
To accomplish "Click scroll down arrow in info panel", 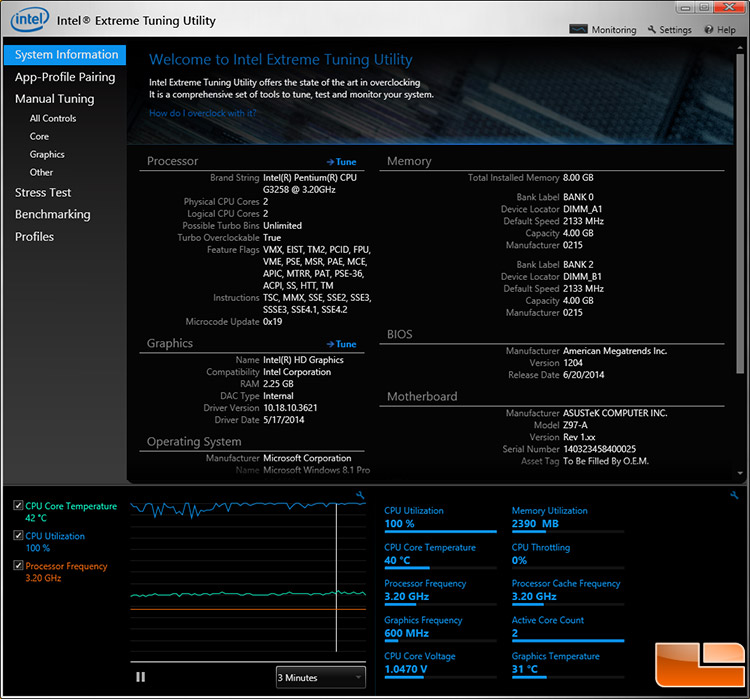I will pyautogui.click(x=740, y=473).
